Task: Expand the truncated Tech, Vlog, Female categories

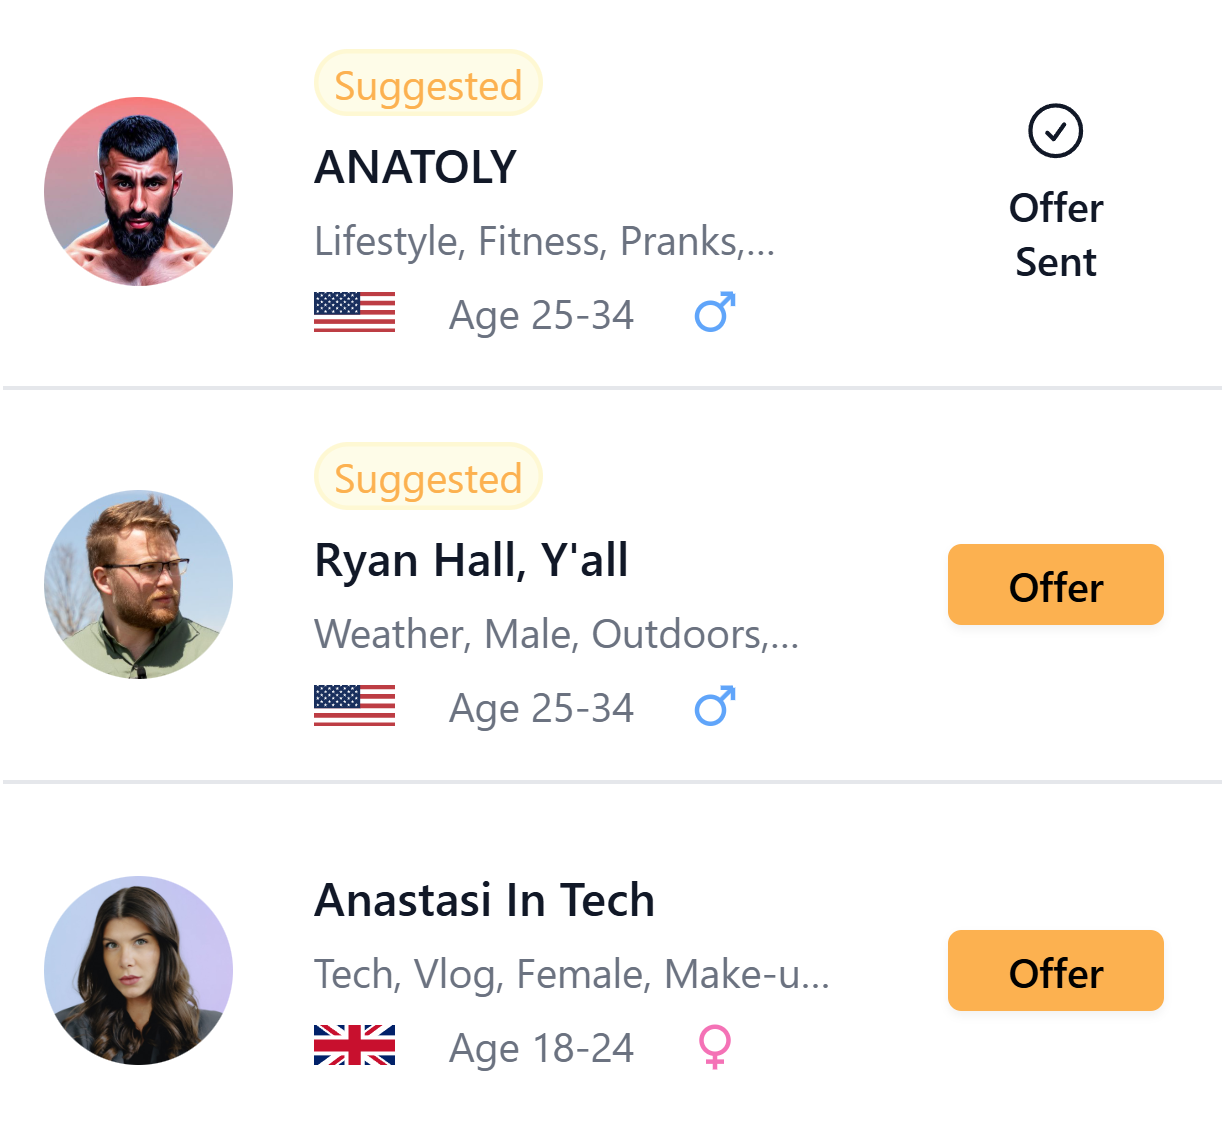Action: click(571, 974)
